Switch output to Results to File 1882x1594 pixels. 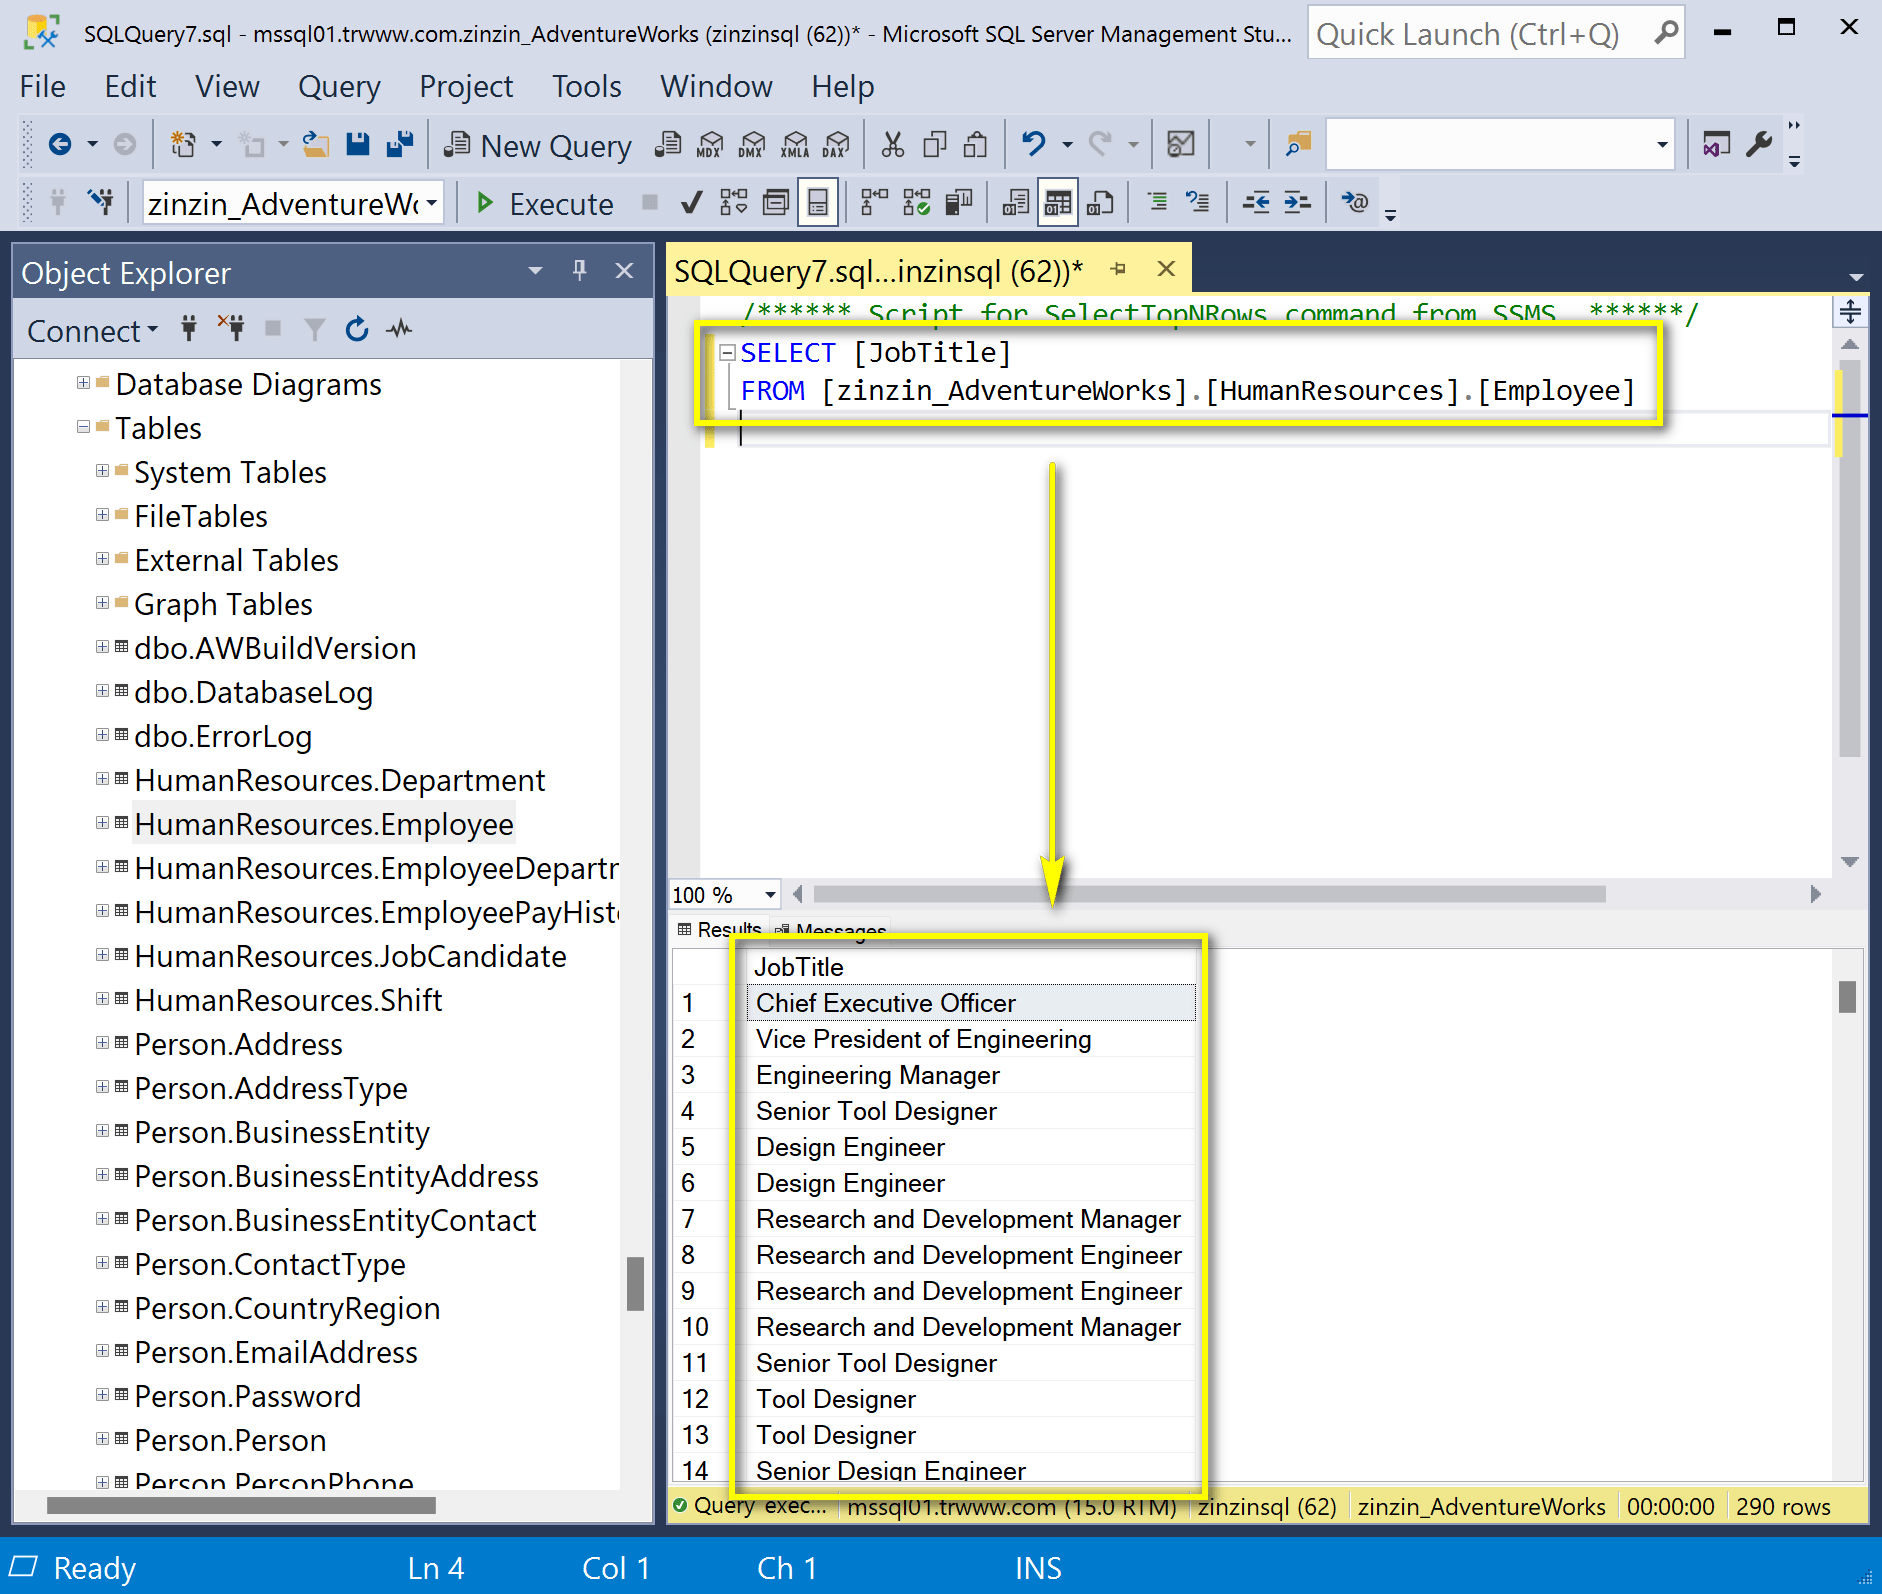coord(1100,203)
